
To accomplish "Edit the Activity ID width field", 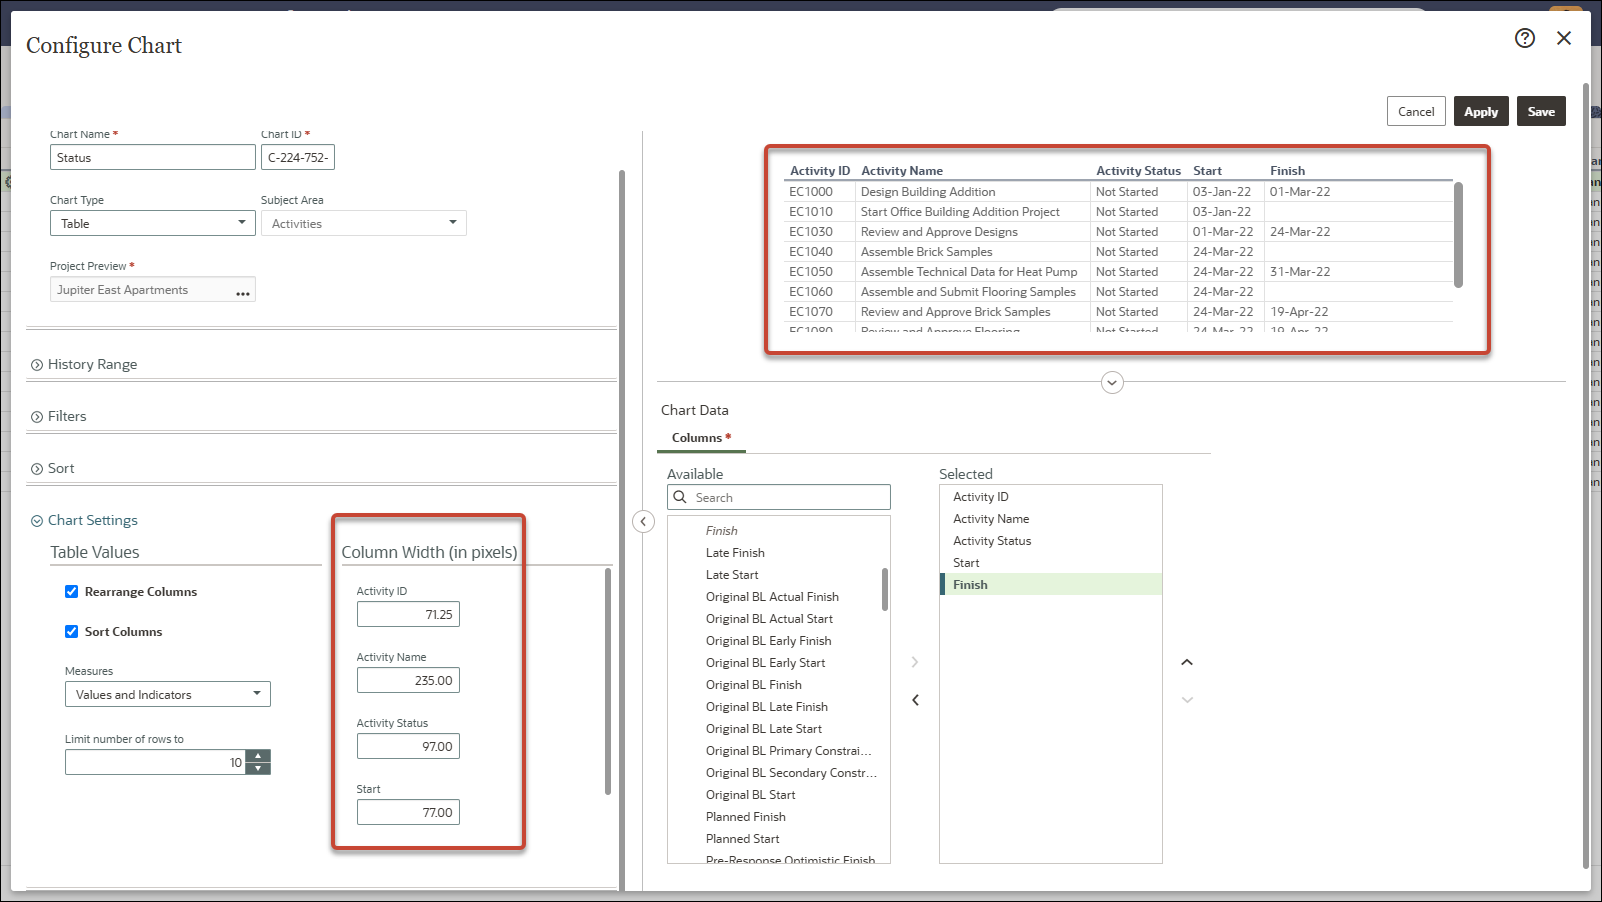I will coord(408,614).
